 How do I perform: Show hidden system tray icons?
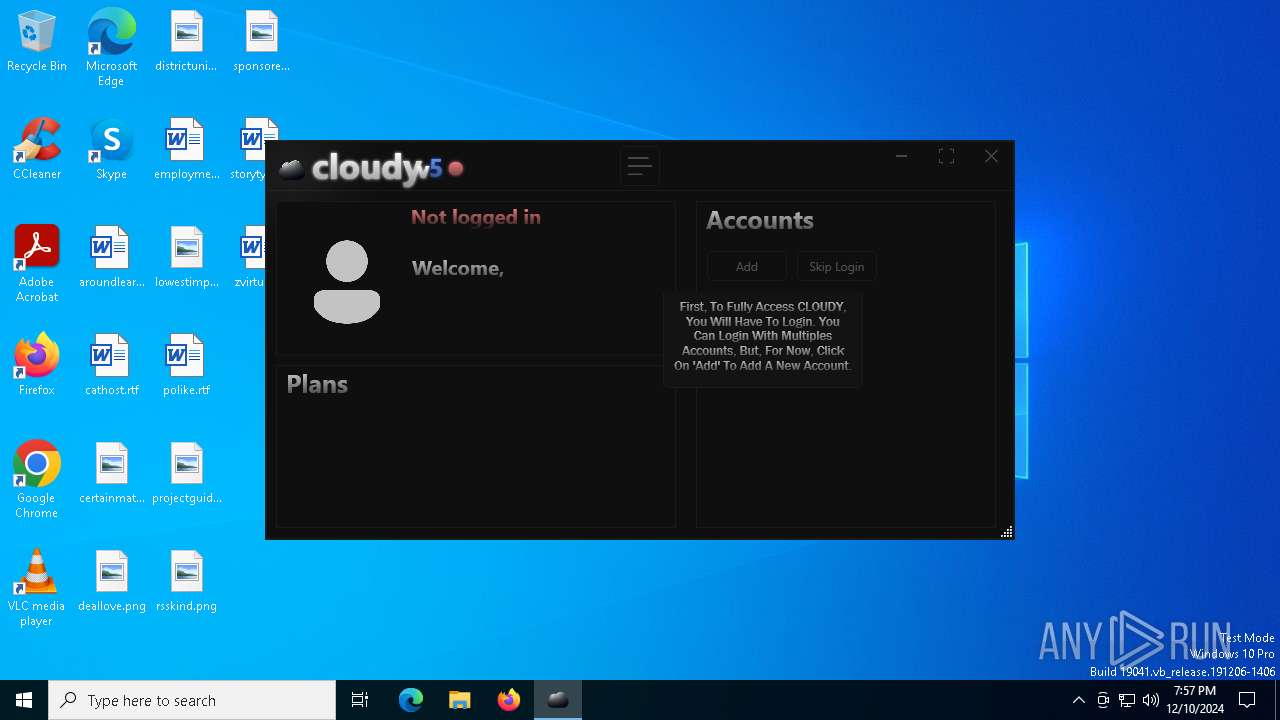click(x=1078, y=700)
